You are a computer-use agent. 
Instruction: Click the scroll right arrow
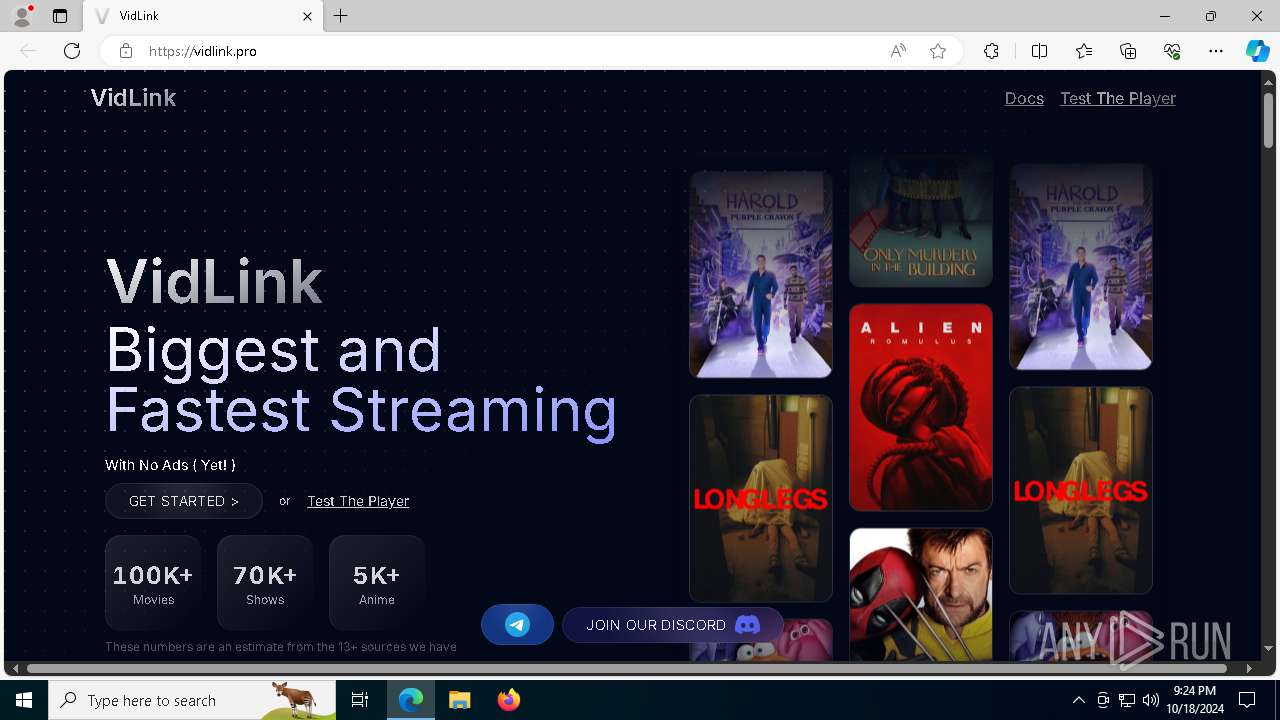[x=1248, y=668]
